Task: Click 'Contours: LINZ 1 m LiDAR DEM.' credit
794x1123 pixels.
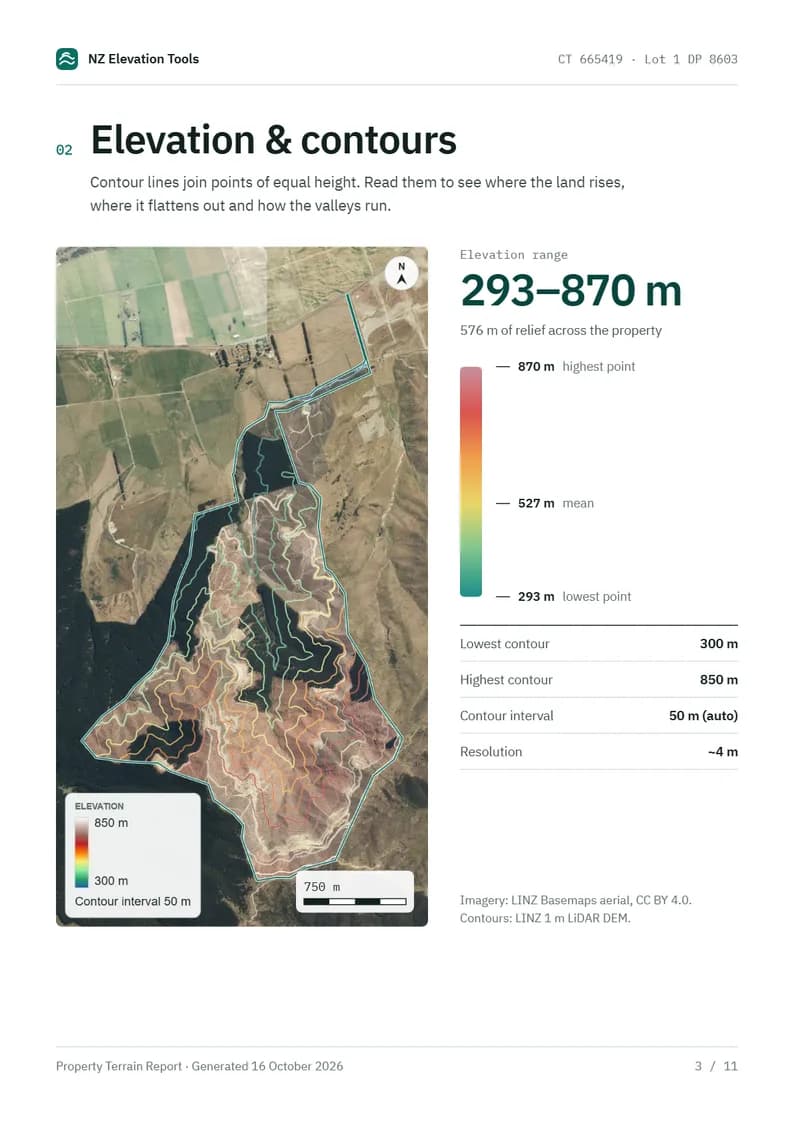Action: click(545, 918)
